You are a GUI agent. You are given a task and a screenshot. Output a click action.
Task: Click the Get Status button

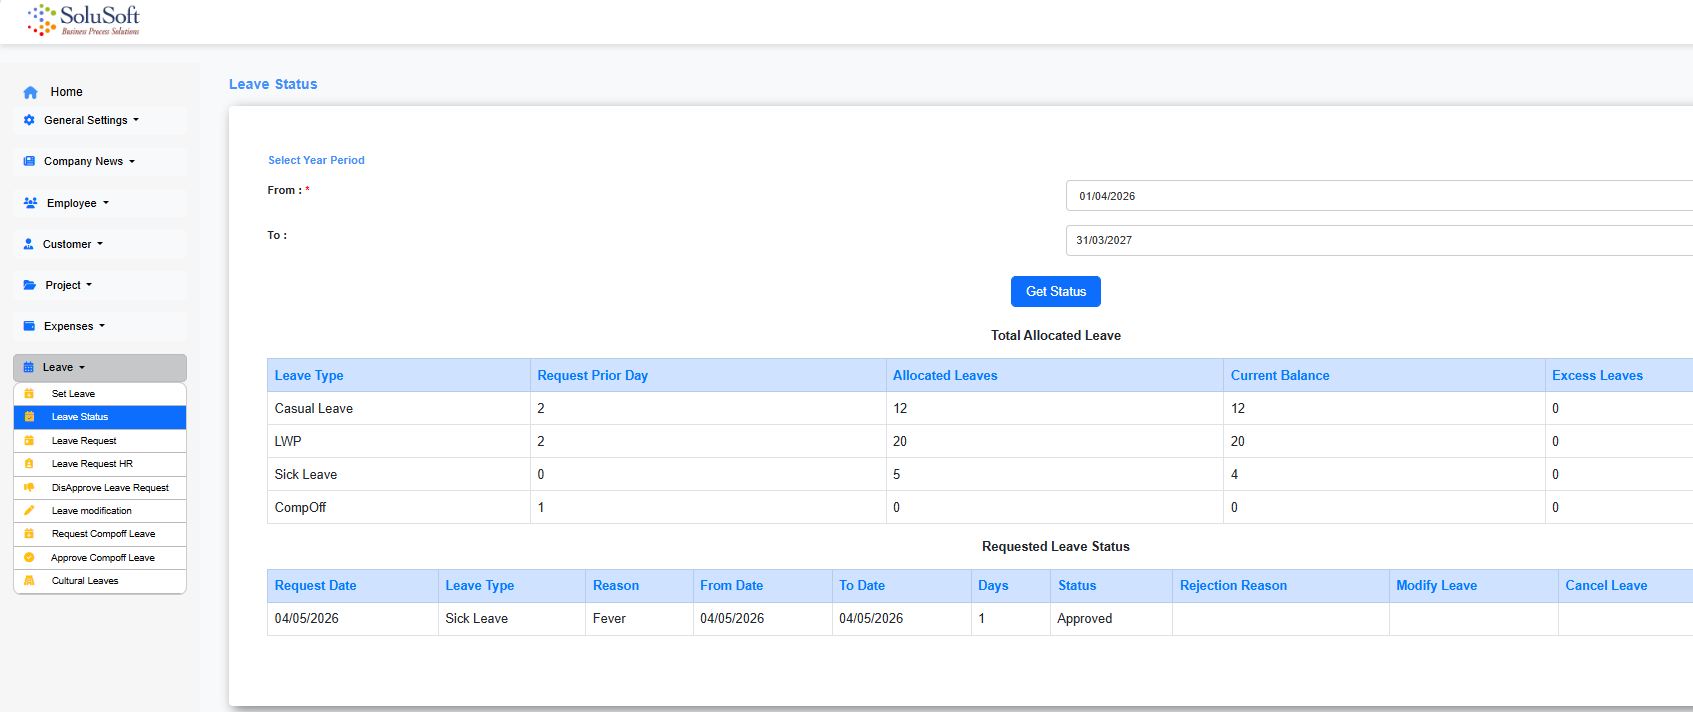pyautogui.click(x=1056, y=292)
